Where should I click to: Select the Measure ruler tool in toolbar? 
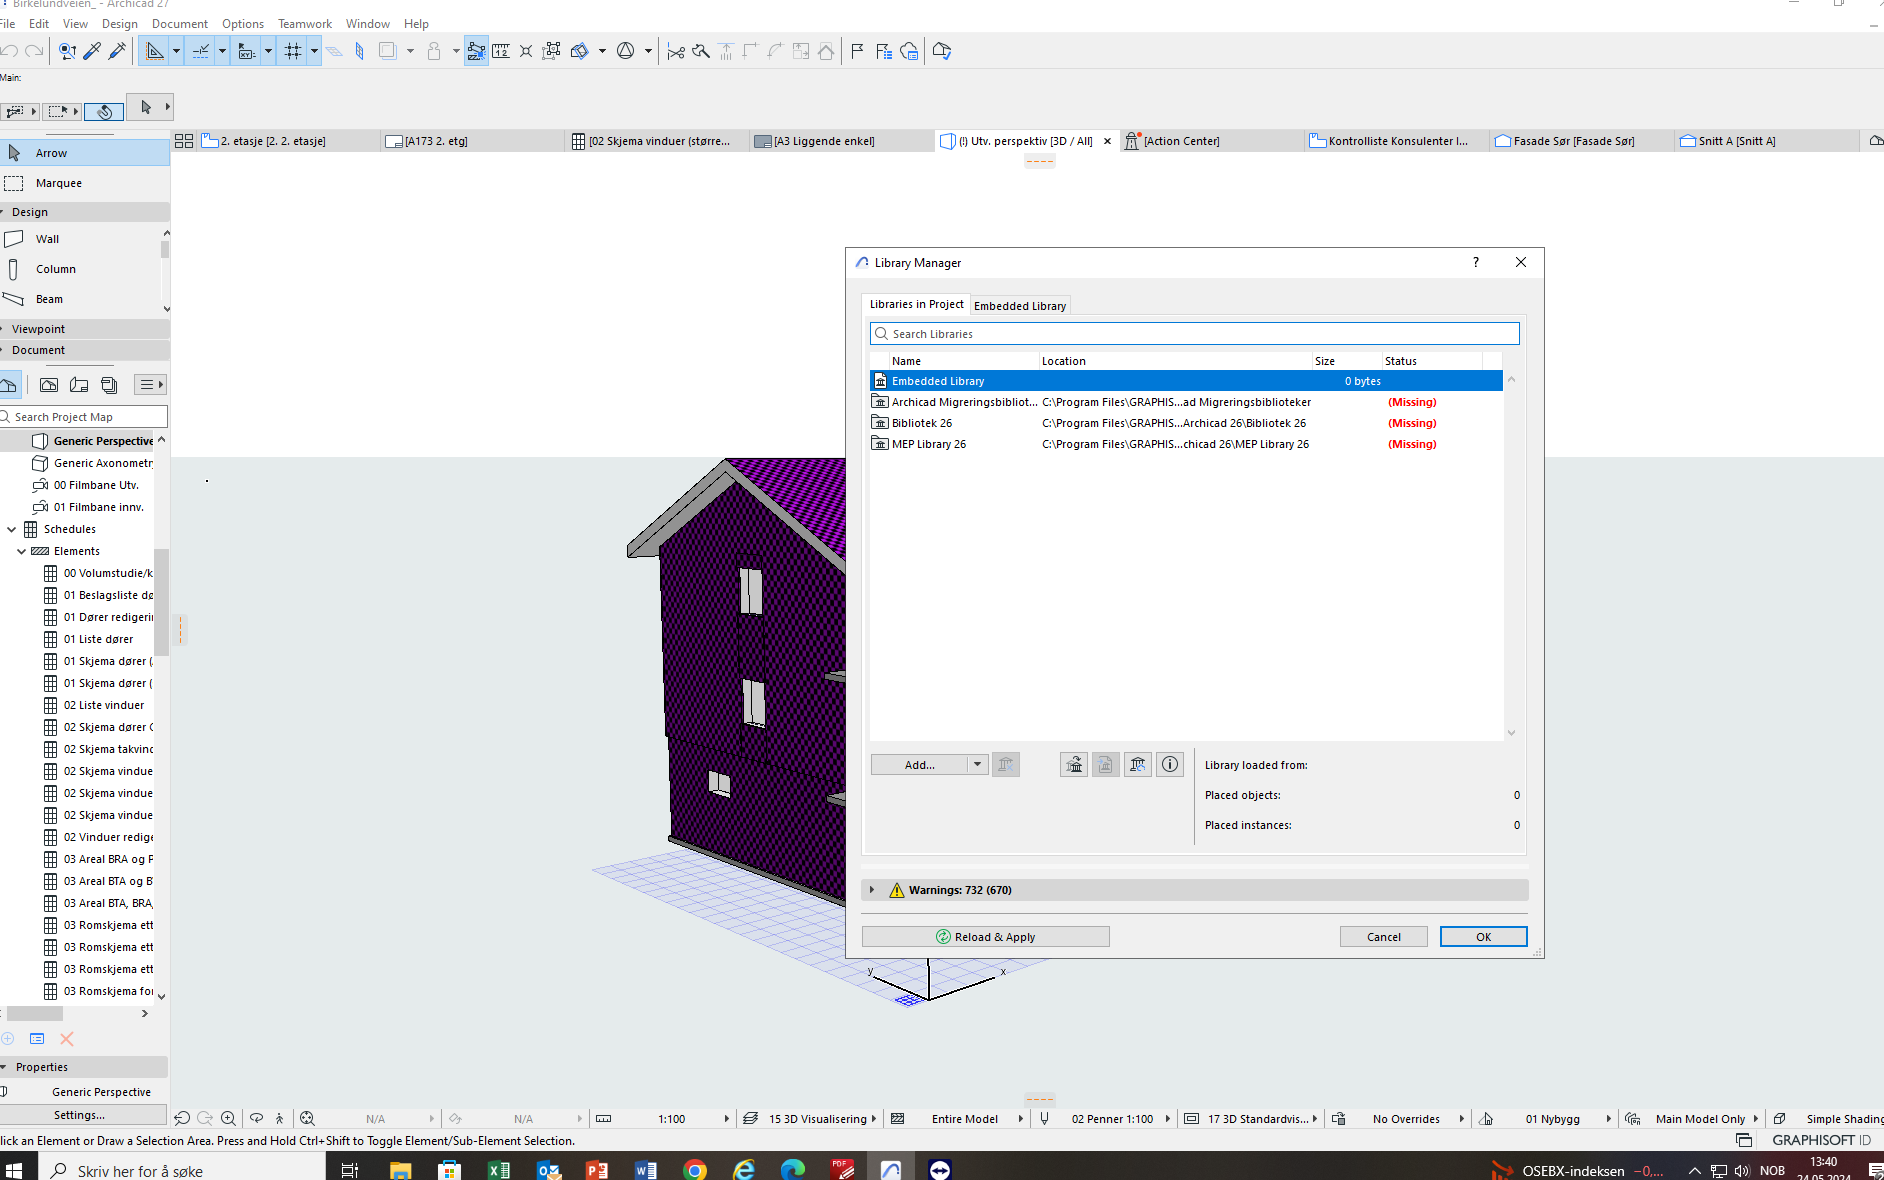(501, 51)
